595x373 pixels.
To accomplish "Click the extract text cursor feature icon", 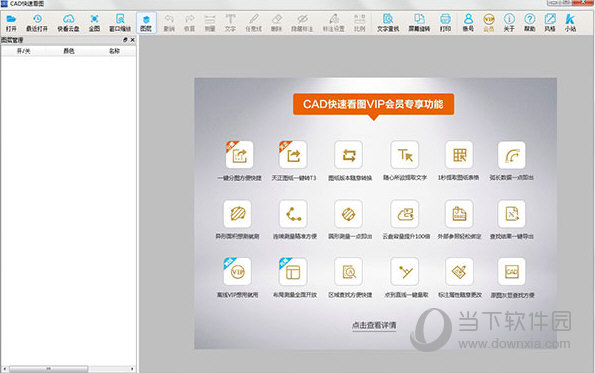I will 405,155.
